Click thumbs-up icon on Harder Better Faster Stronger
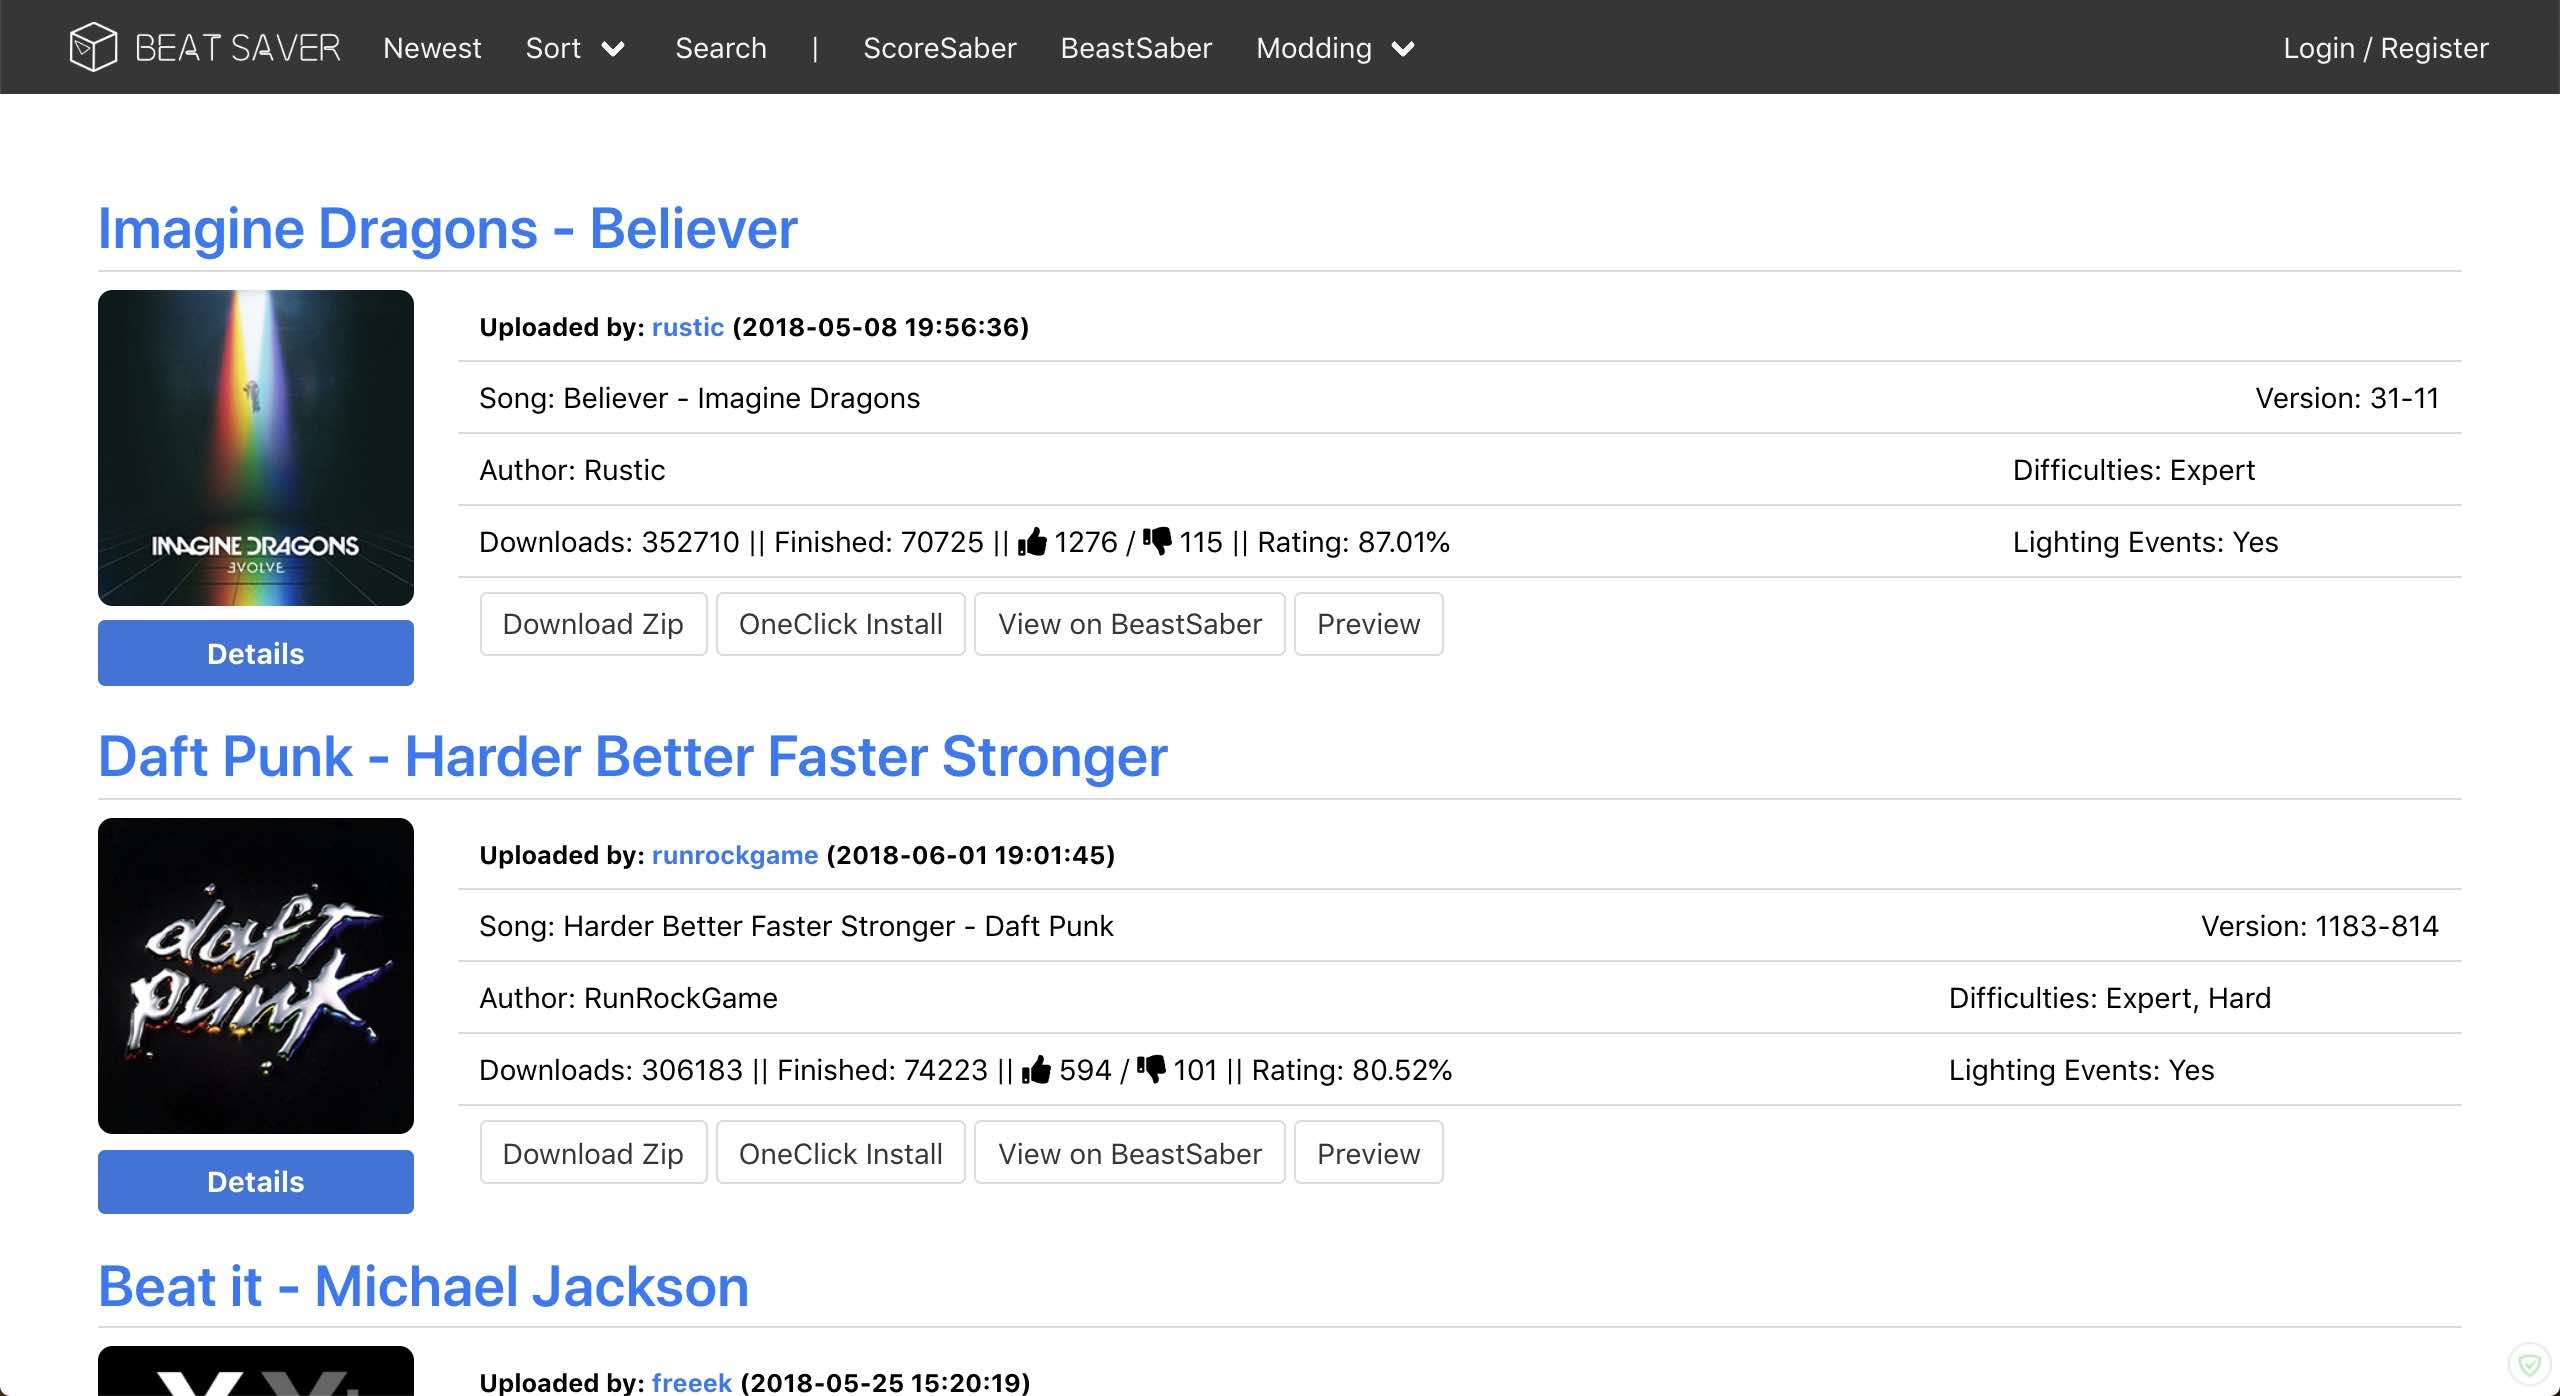This screenshot has height=1396, width=2560. point(1037,1069)
